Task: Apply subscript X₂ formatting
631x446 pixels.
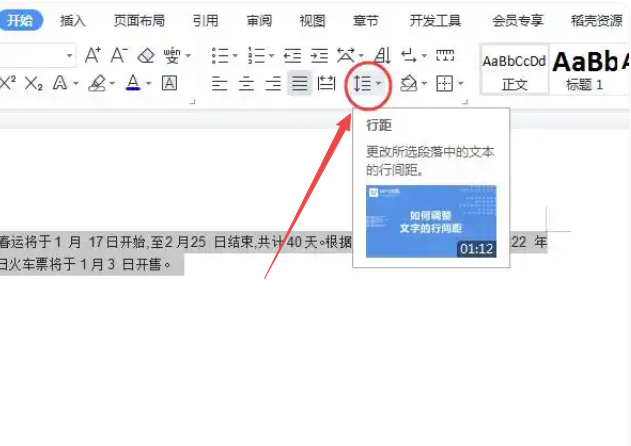Action: coord(33,83)
